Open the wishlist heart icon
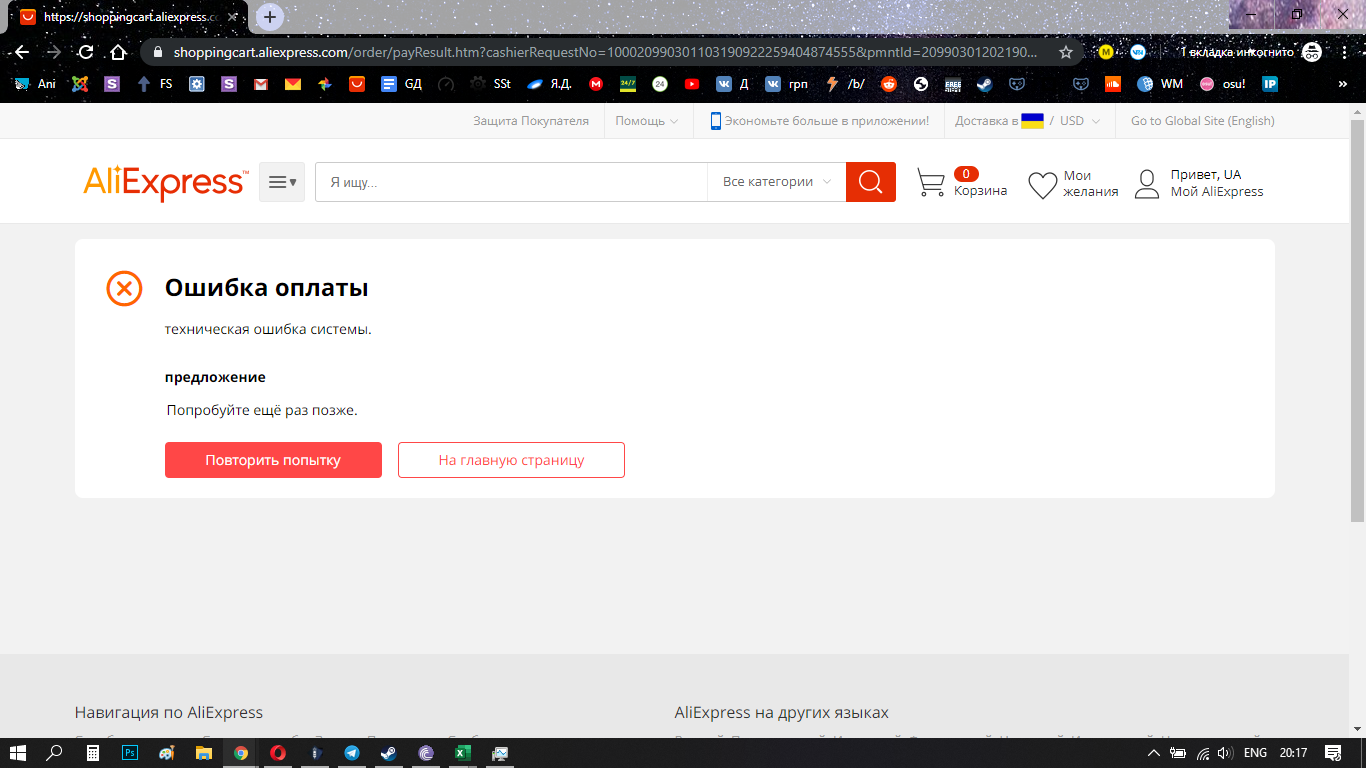 click(1043, 185)
